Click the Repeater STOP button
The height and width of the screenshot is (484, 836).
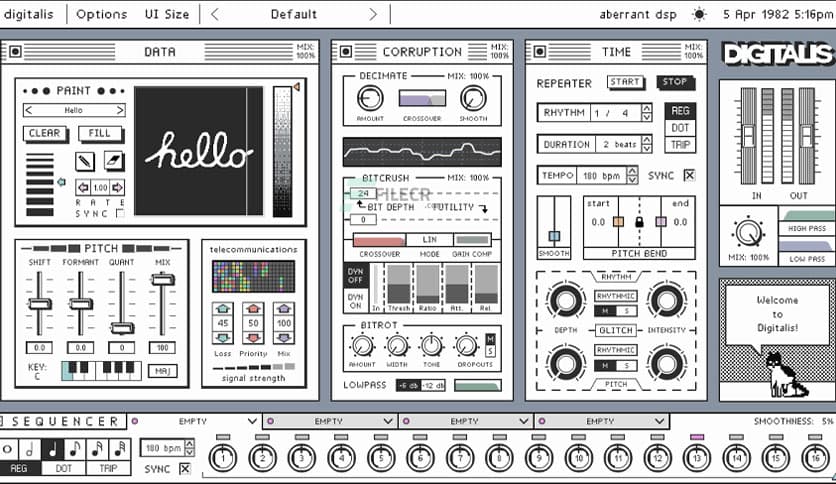(674, 82)
